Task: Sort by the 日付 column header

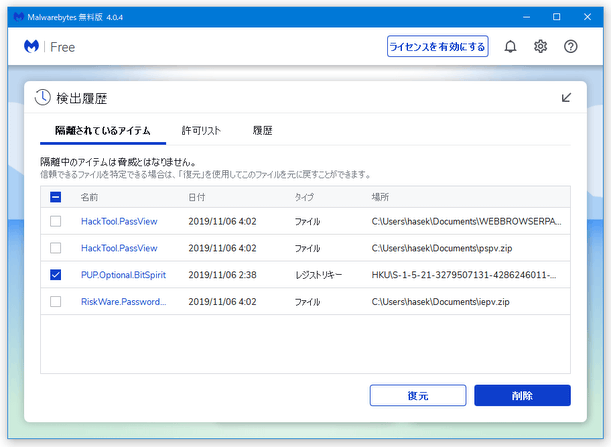Action: (197, 197)
